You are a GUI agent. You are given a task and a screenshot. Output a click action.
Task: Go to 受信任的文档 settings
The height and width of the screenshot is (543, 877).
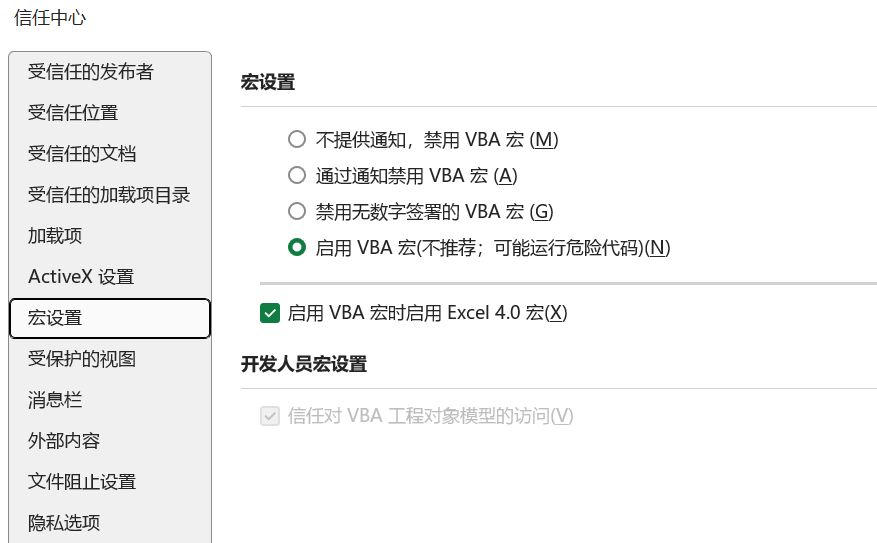(82, 154)
